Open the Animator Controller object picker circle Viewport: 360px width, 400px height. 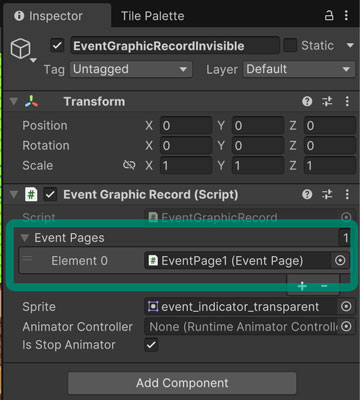346,327
